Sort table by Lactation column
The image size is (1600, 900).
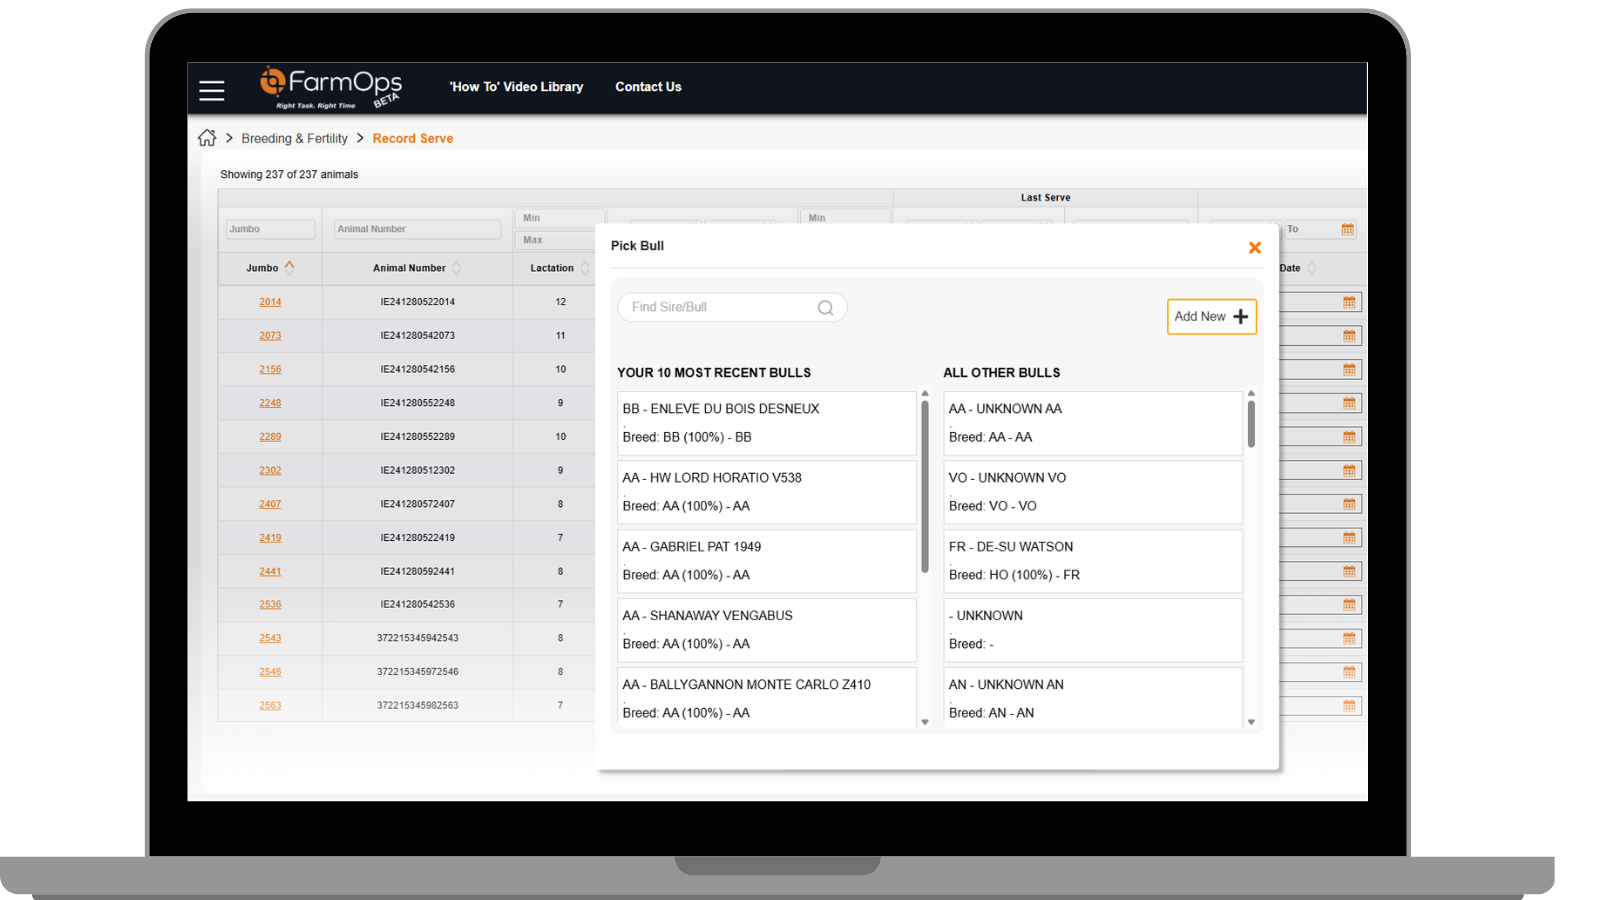(x=585, y=268)
